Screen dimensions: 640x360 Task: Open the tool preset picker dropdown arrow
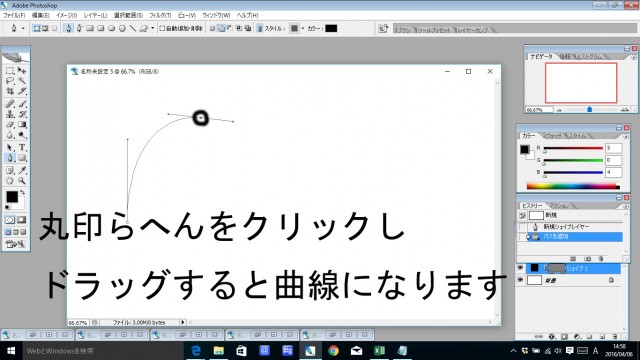coord(23,28)
